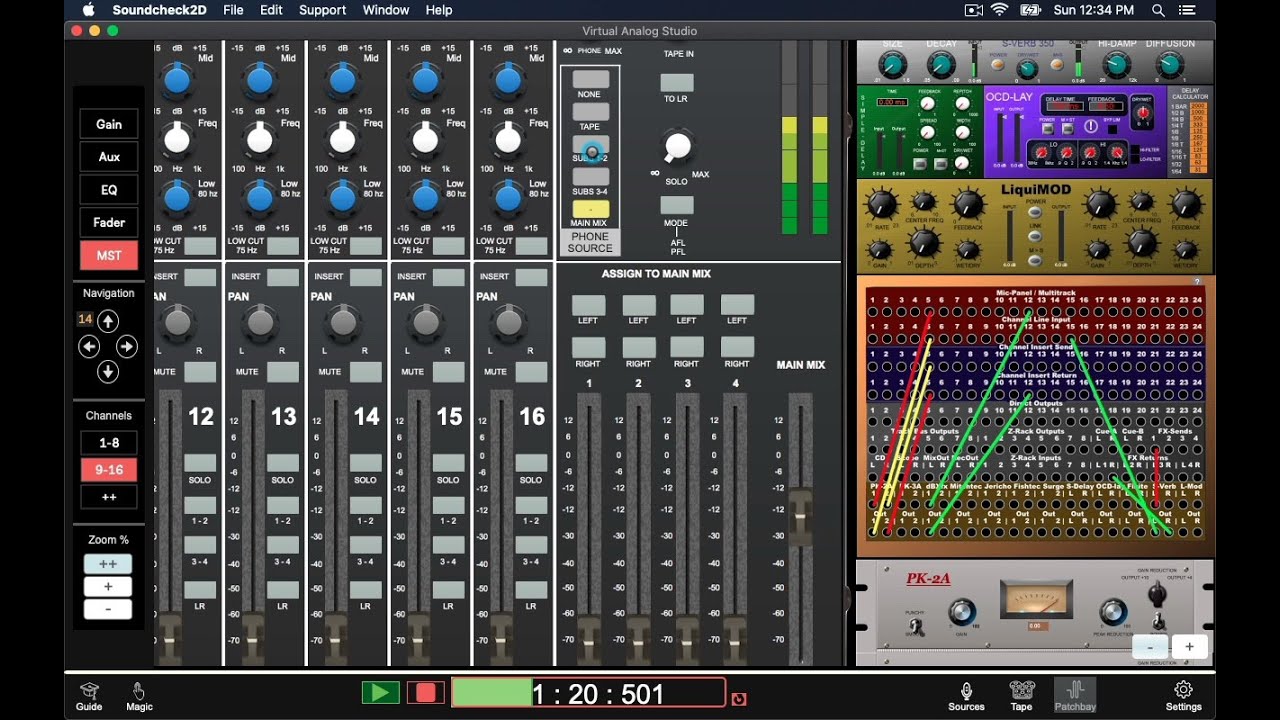Viewport: 1280px width, 720px height.
Task: Hit the red record button
Action: (x=425, y=692)
